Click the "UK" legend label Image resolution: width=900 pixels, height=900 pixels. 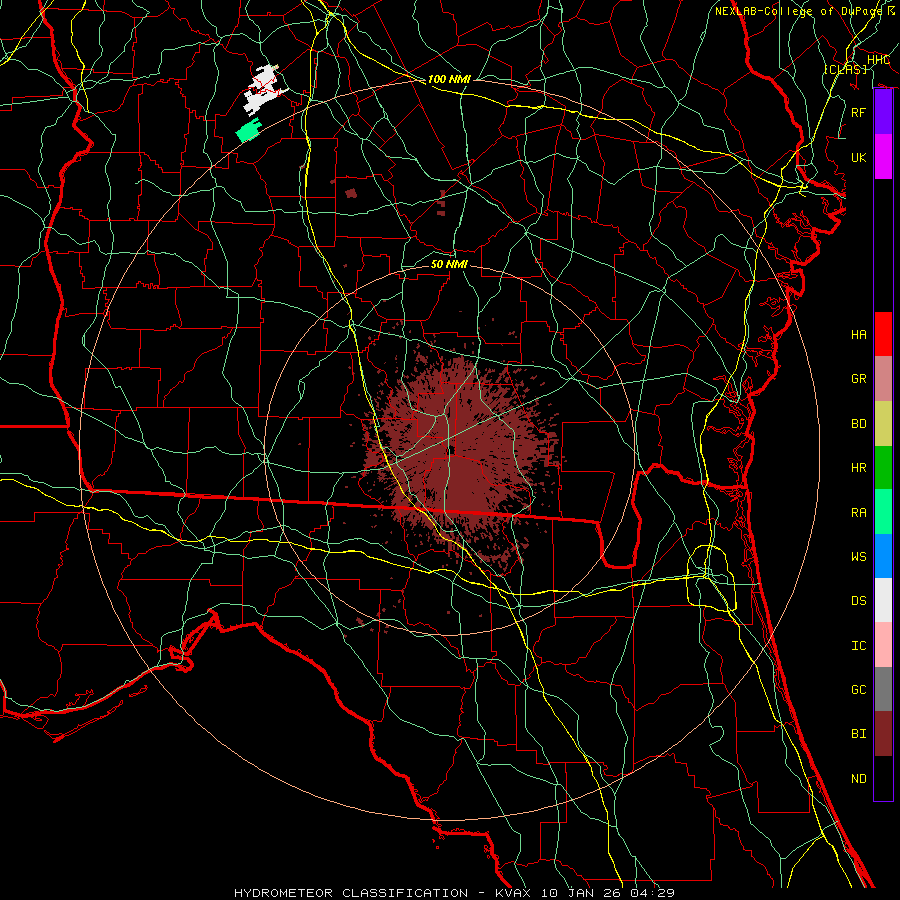(x=859, y=157)
